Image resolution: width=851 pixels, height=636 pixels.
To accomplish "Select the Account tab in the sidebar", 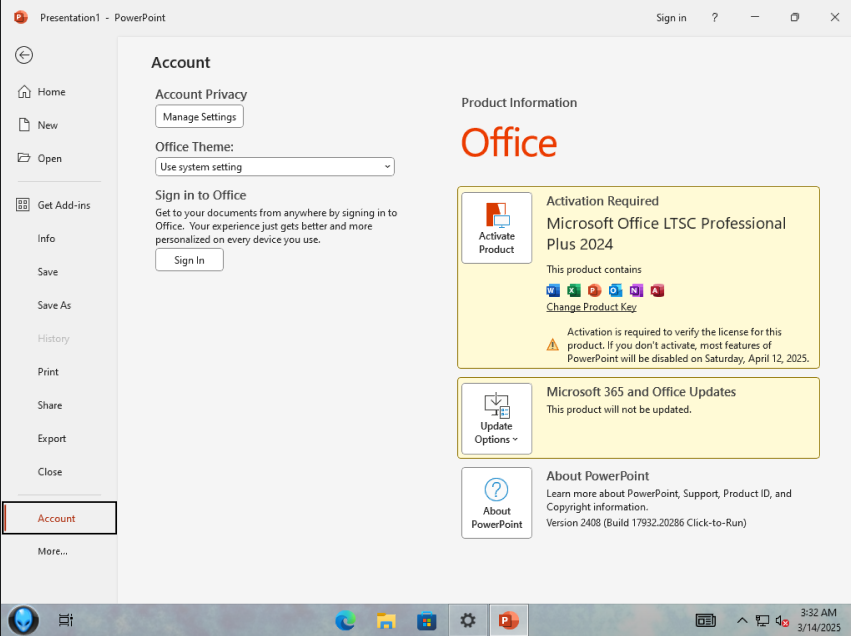I will click(59, 518).
